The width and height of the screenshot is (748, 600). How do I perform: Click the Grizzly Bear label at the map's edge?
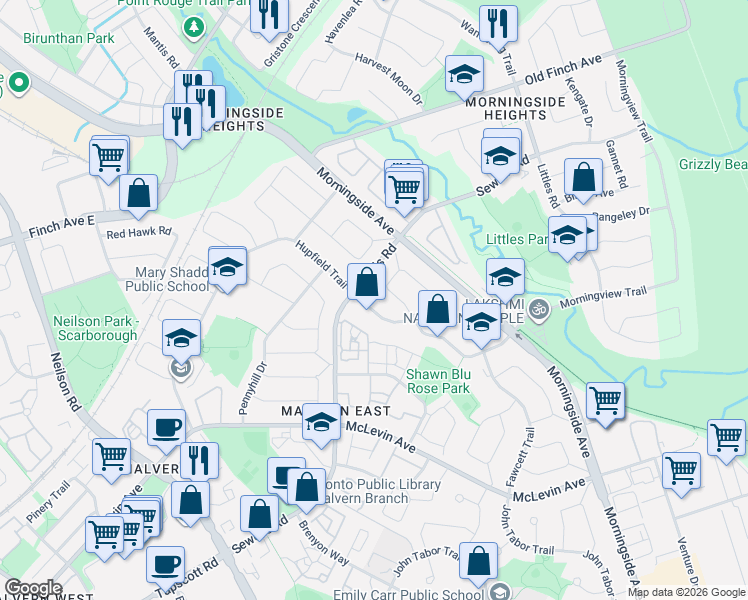coord(713,164)
